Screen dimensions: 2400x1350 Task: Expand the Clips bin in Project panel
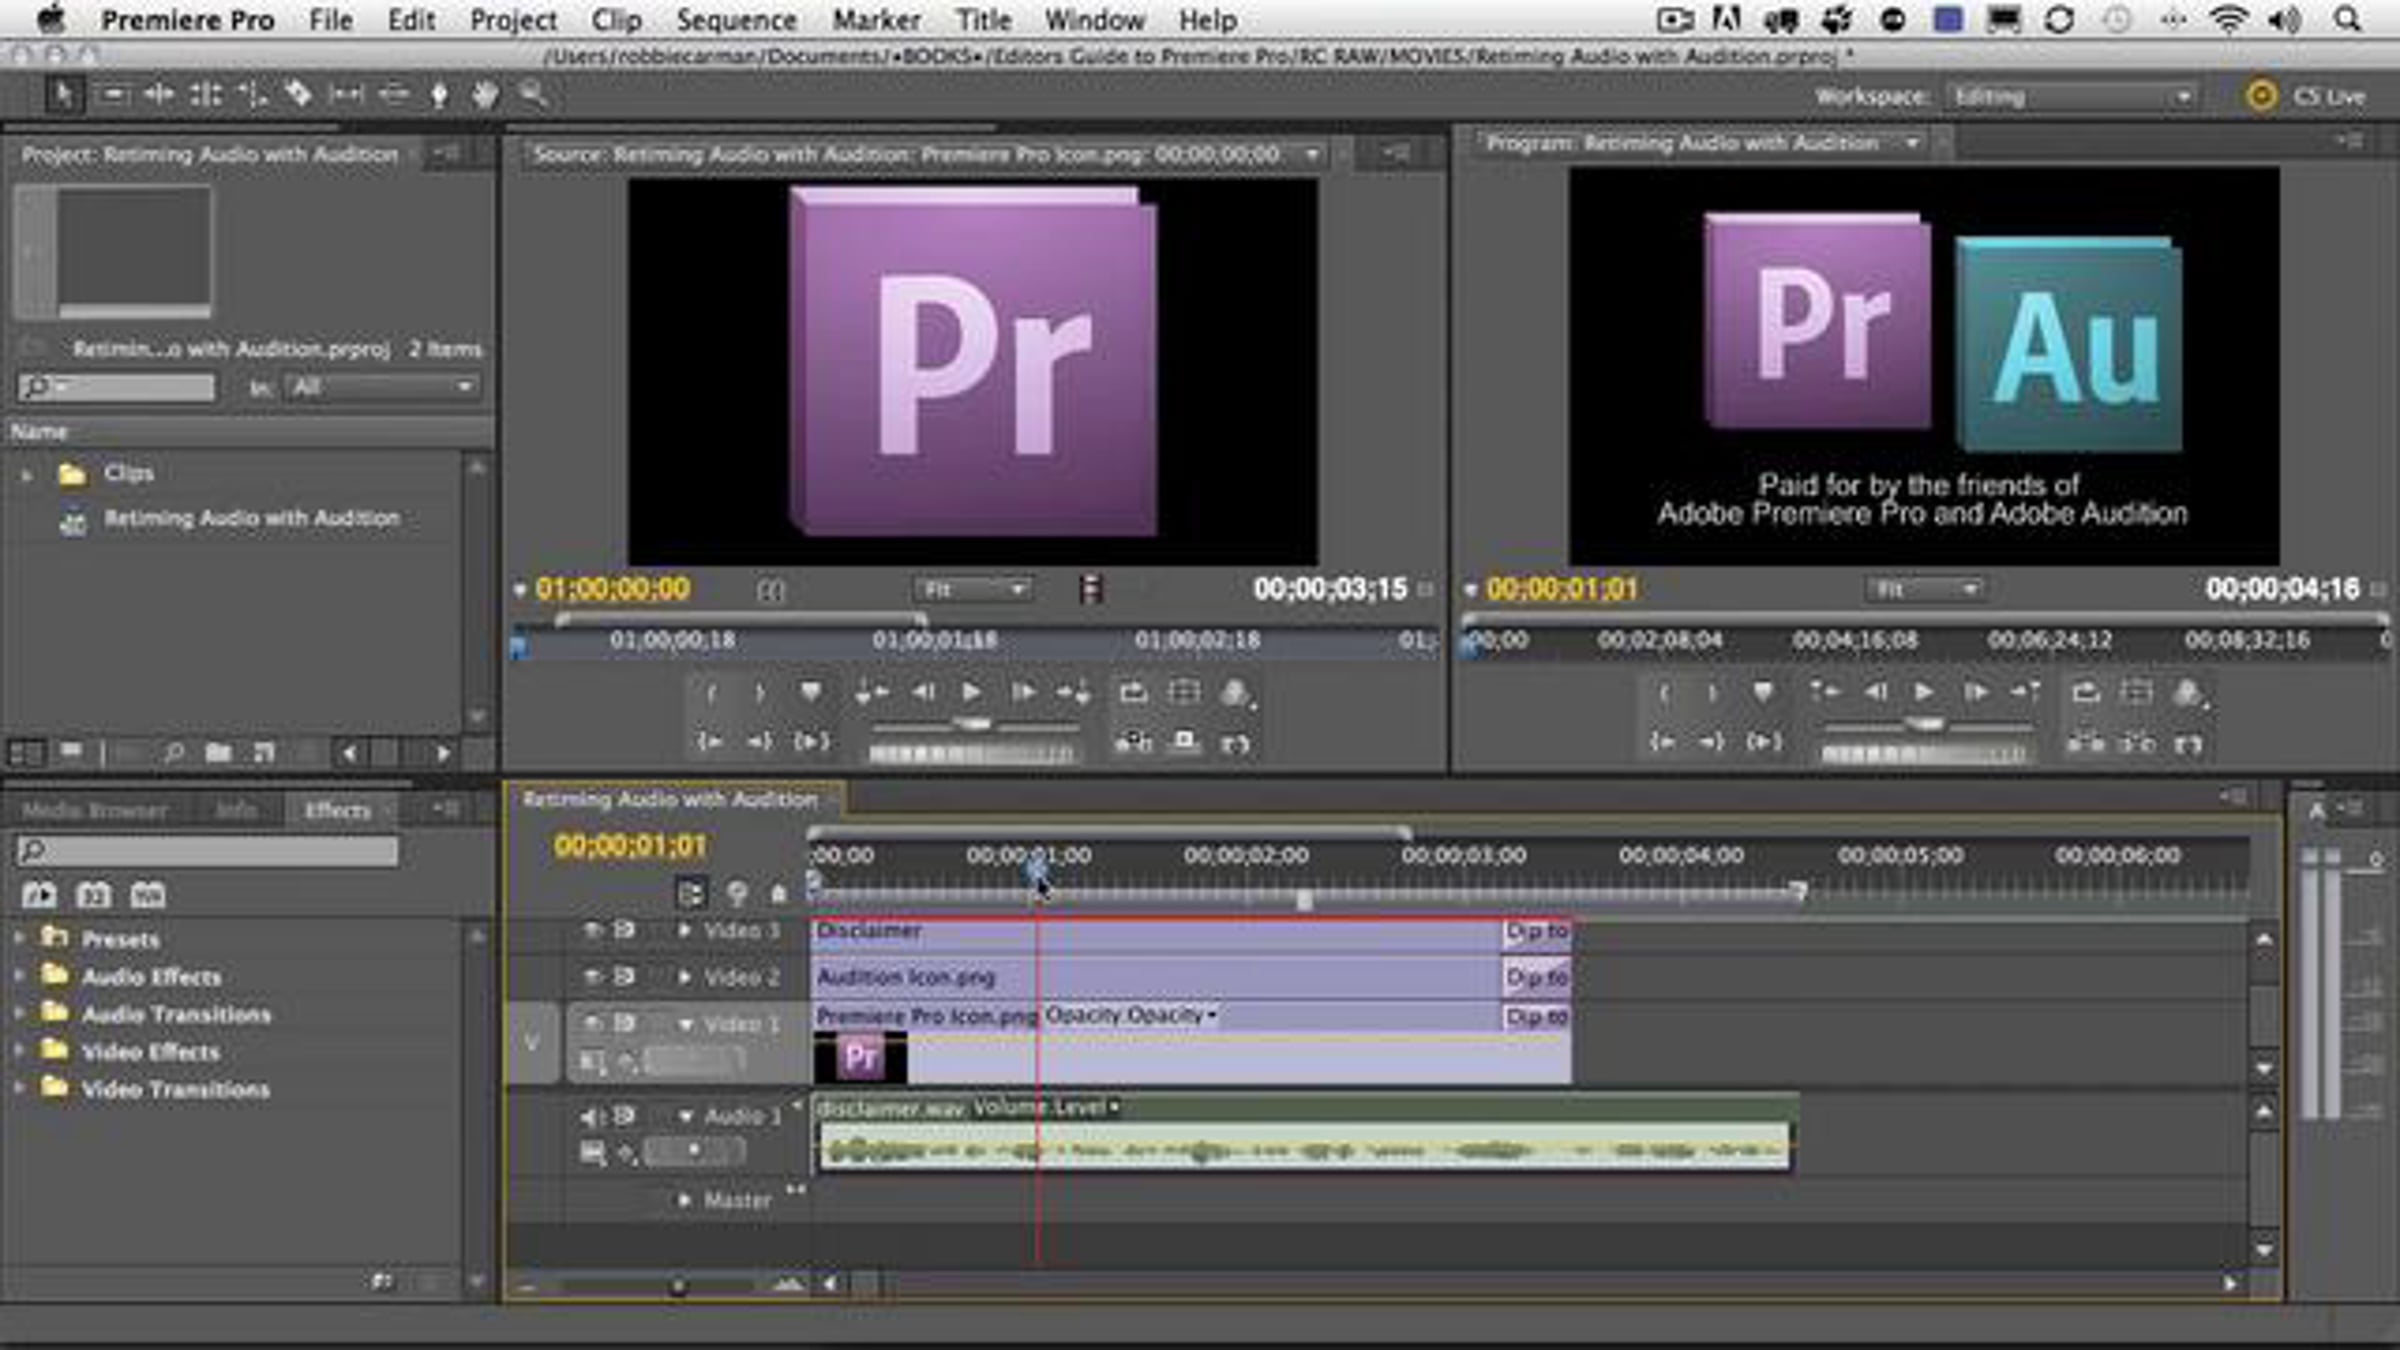tap(27, 474)
